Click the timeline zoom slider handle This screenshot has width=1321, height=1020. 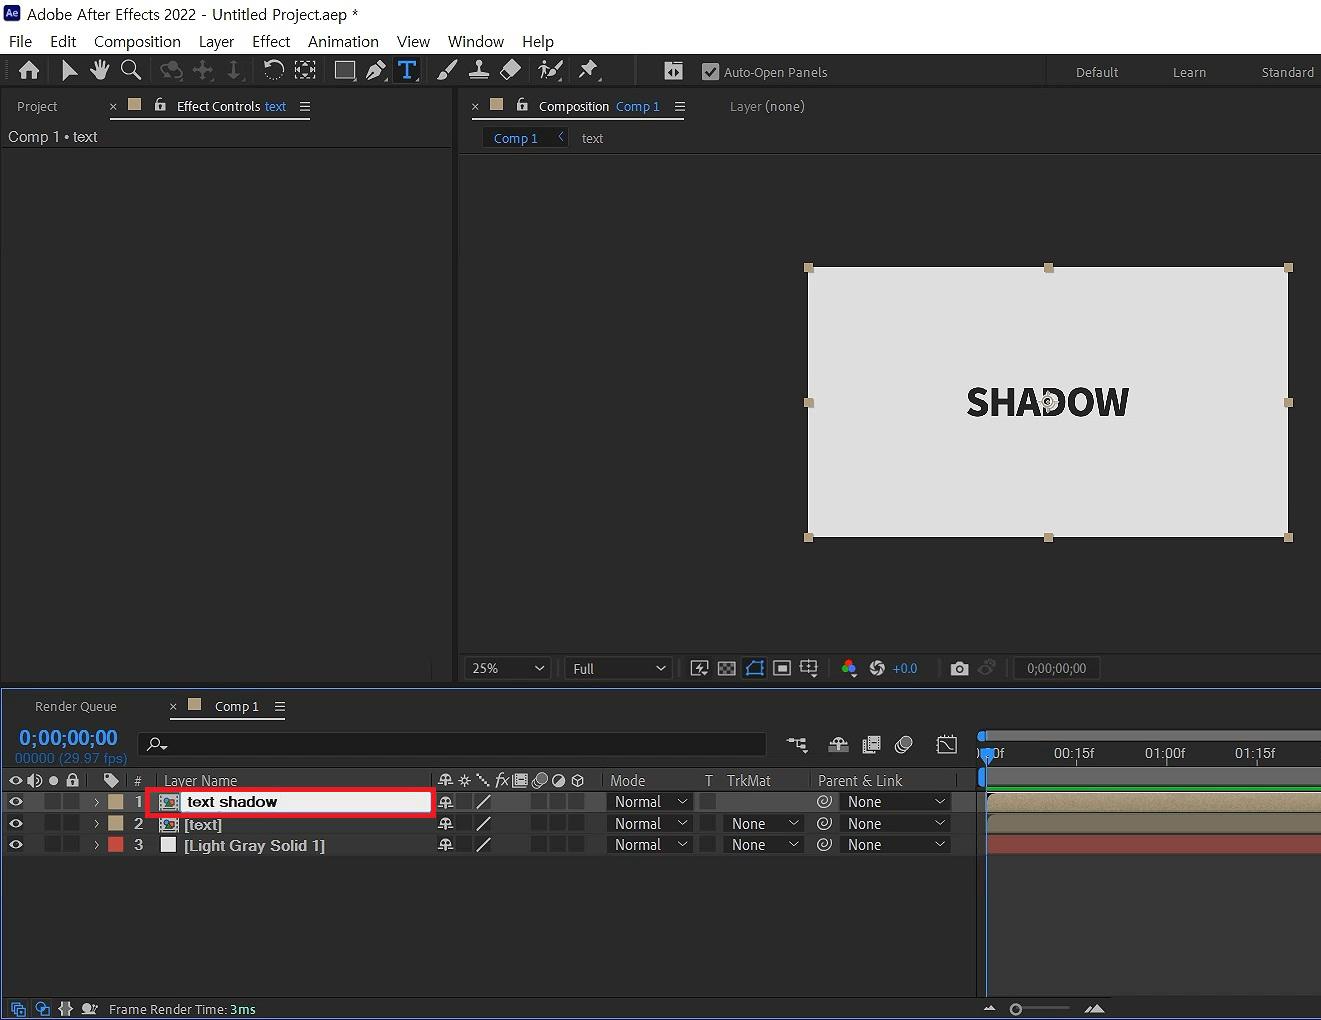coord(1015,1009)
